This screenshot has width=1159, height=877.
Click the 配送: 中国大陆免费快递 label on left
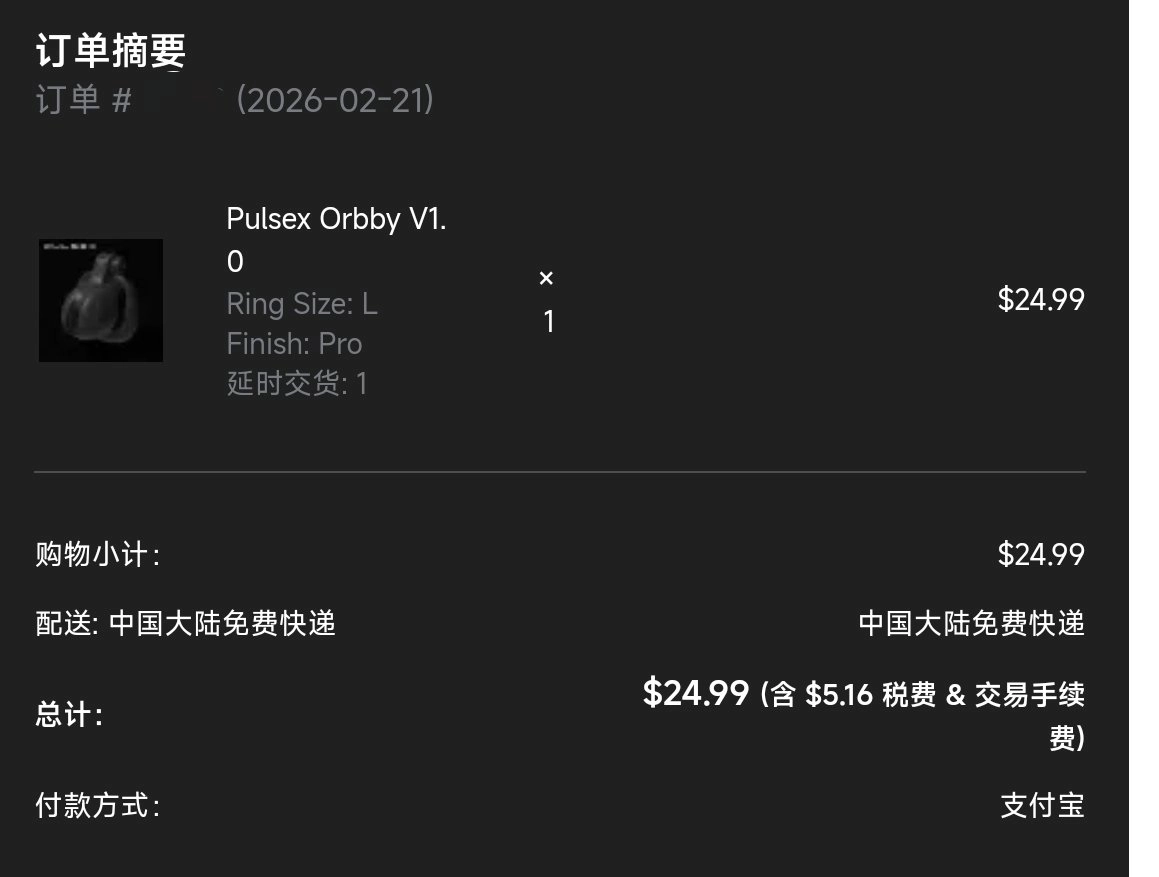[186, 624]
